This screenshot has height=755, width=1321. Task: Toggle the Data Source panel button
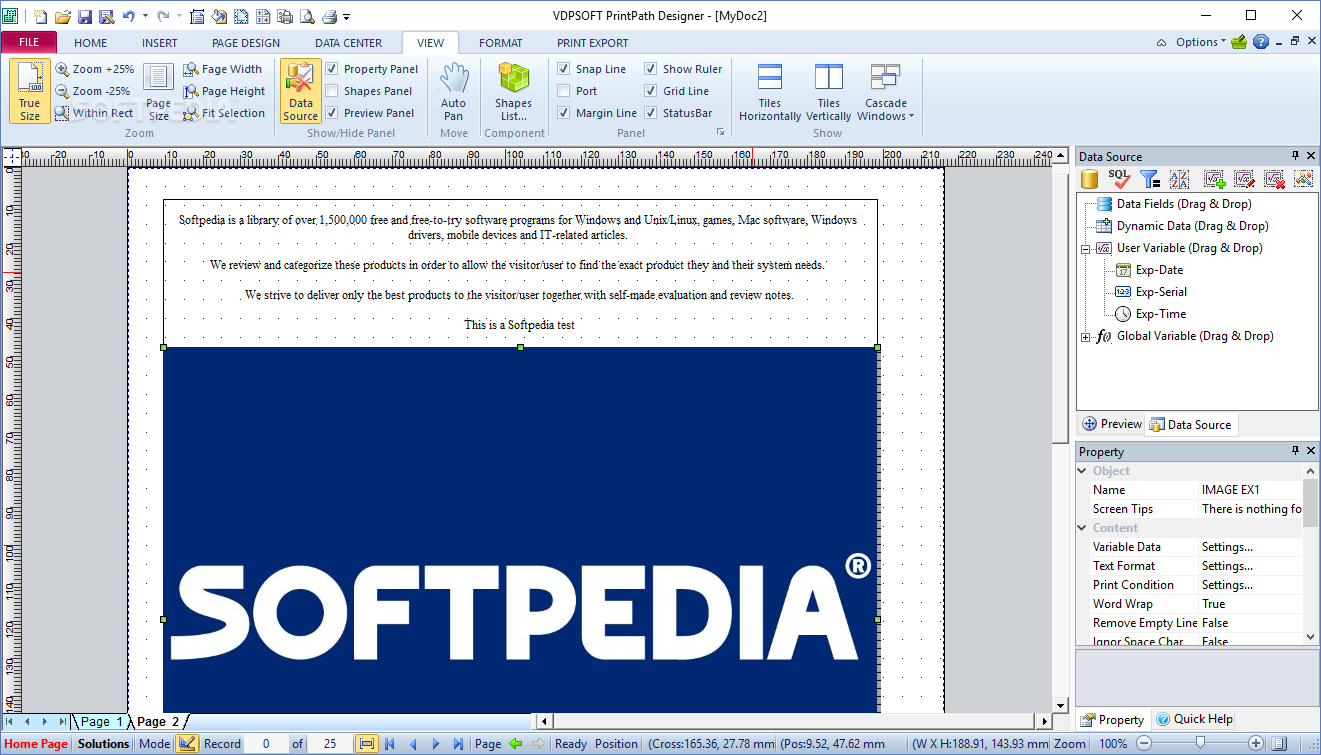(300, 91)
